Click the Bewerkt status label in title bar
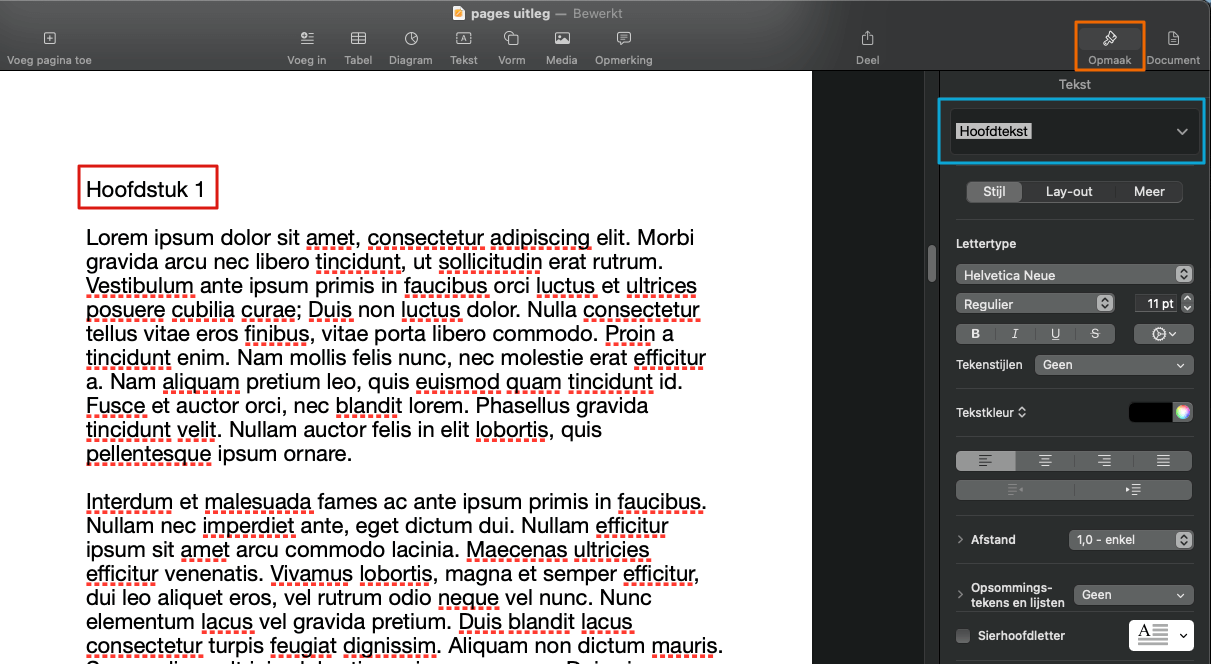 (599, 13)
